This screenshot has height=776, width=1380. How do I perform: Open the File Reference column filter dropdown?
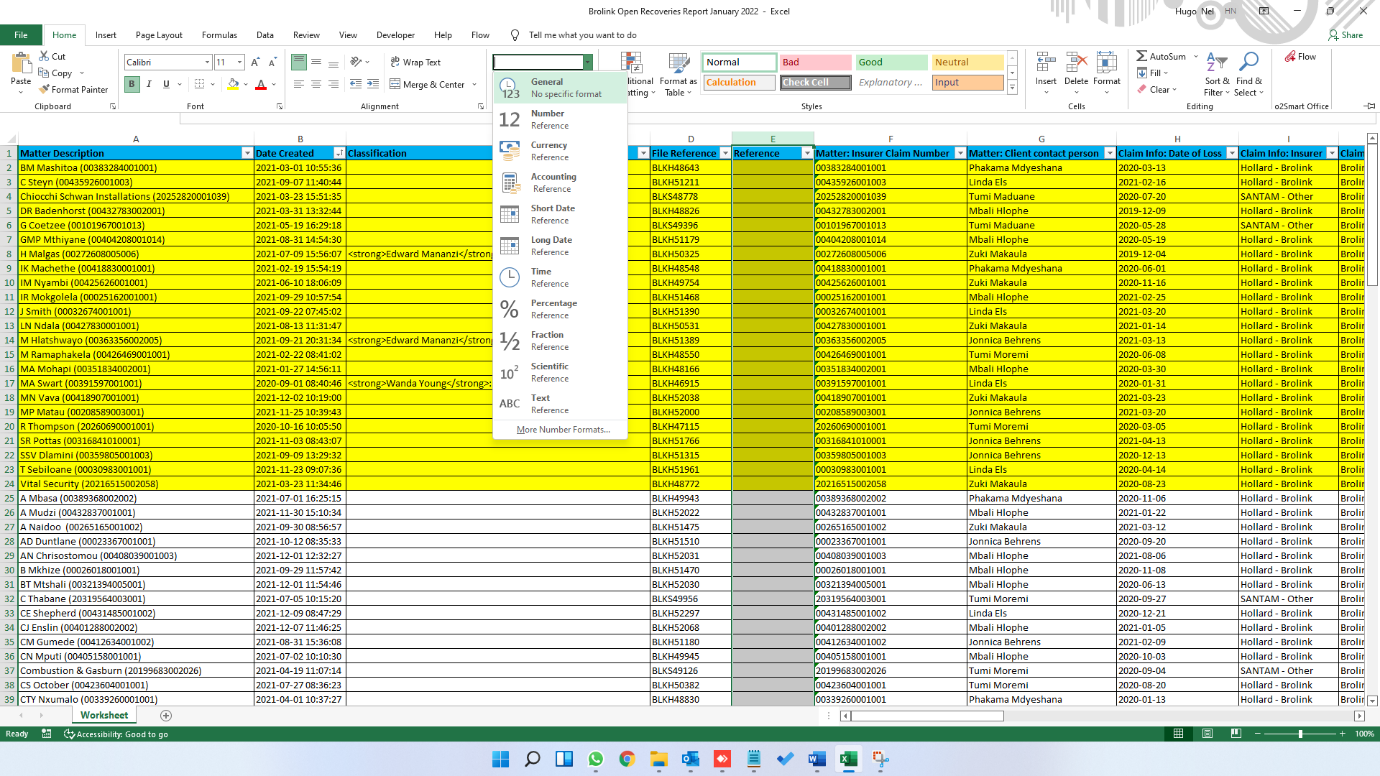(x=725, y=153)
